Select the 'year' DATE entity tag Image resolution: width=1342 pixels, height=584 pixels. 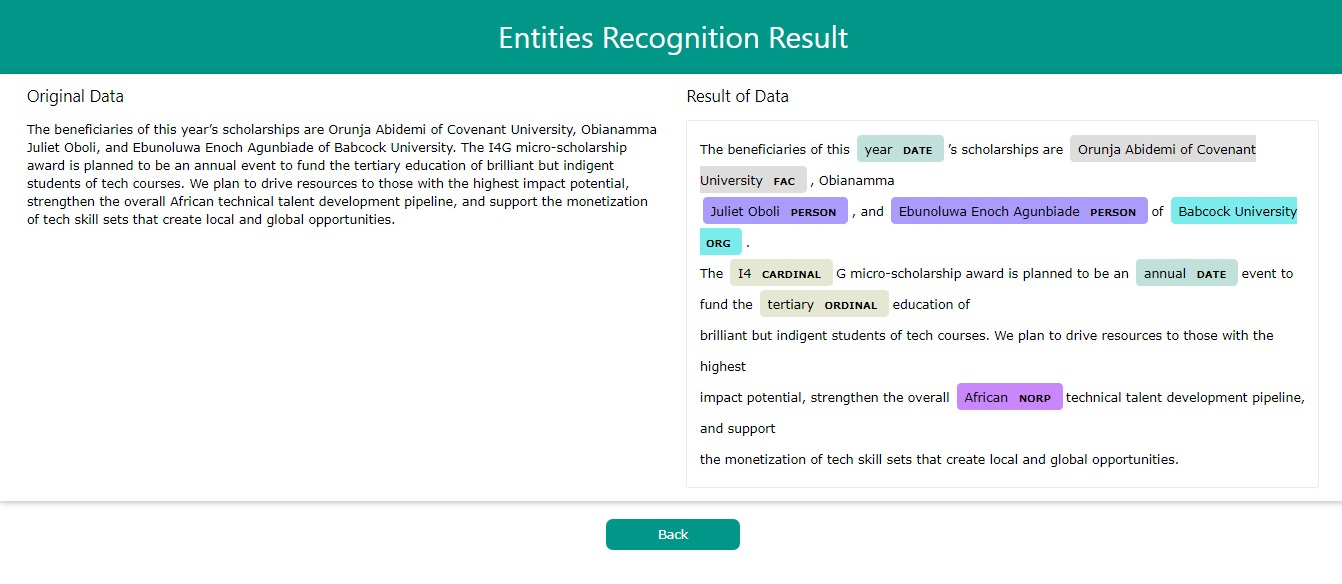pyautogui.click(x=899, y=150)
